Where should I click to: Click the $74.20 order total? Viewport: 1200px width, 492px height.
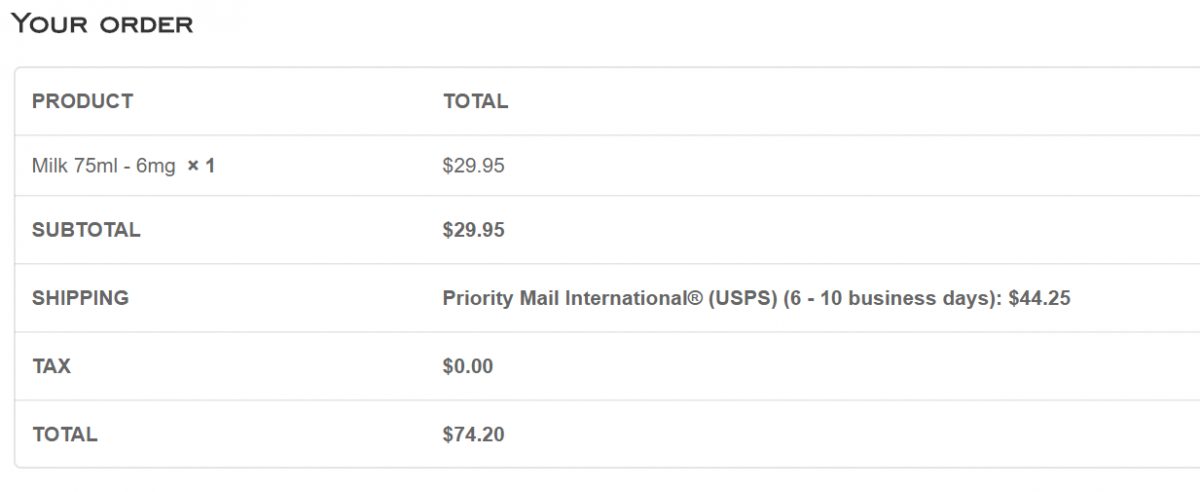[474, 434]
